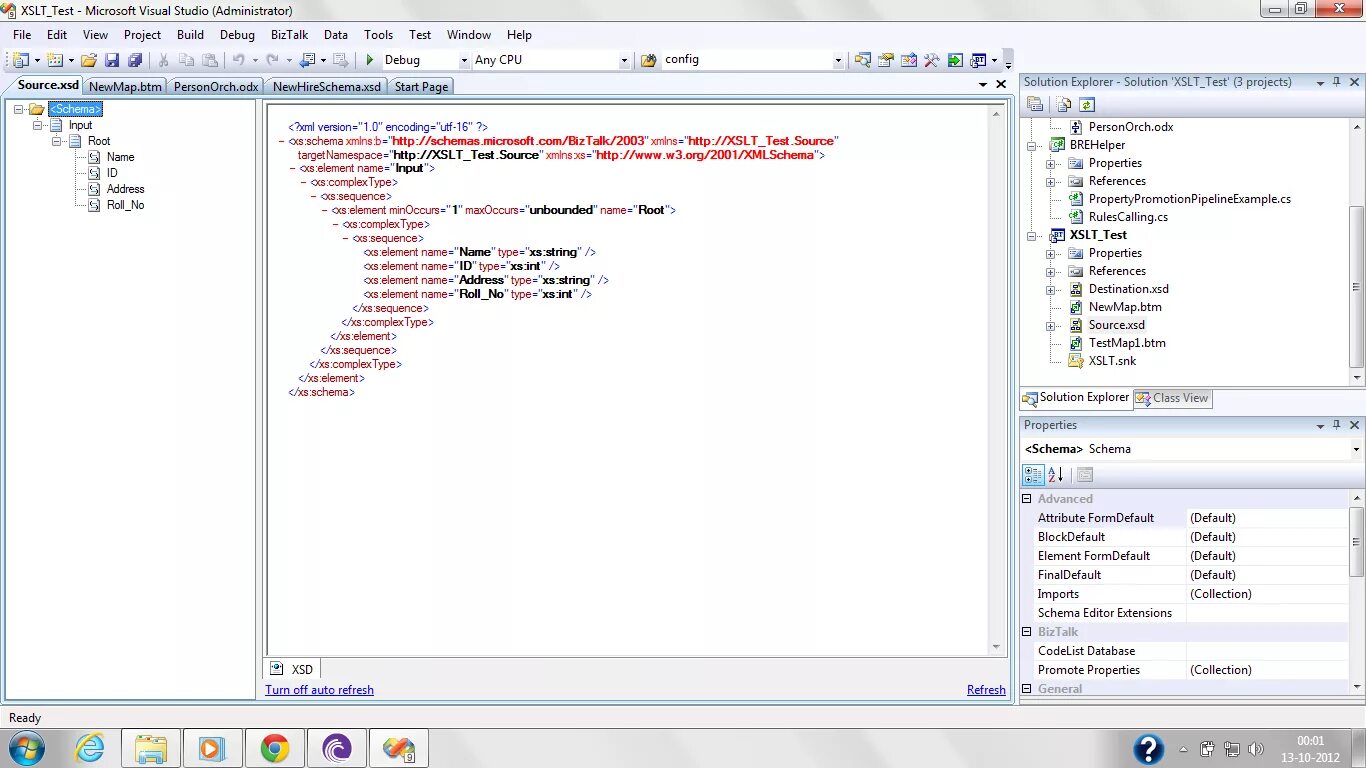
Task: Click the Start Debugging green arrow
Action: click(x=370, y=60)
